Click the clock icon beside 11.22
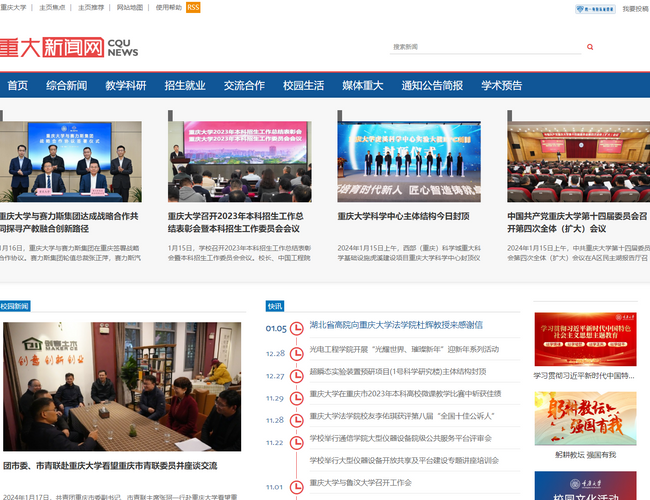This screenshot has height=500, width=650. coord(296,443)
